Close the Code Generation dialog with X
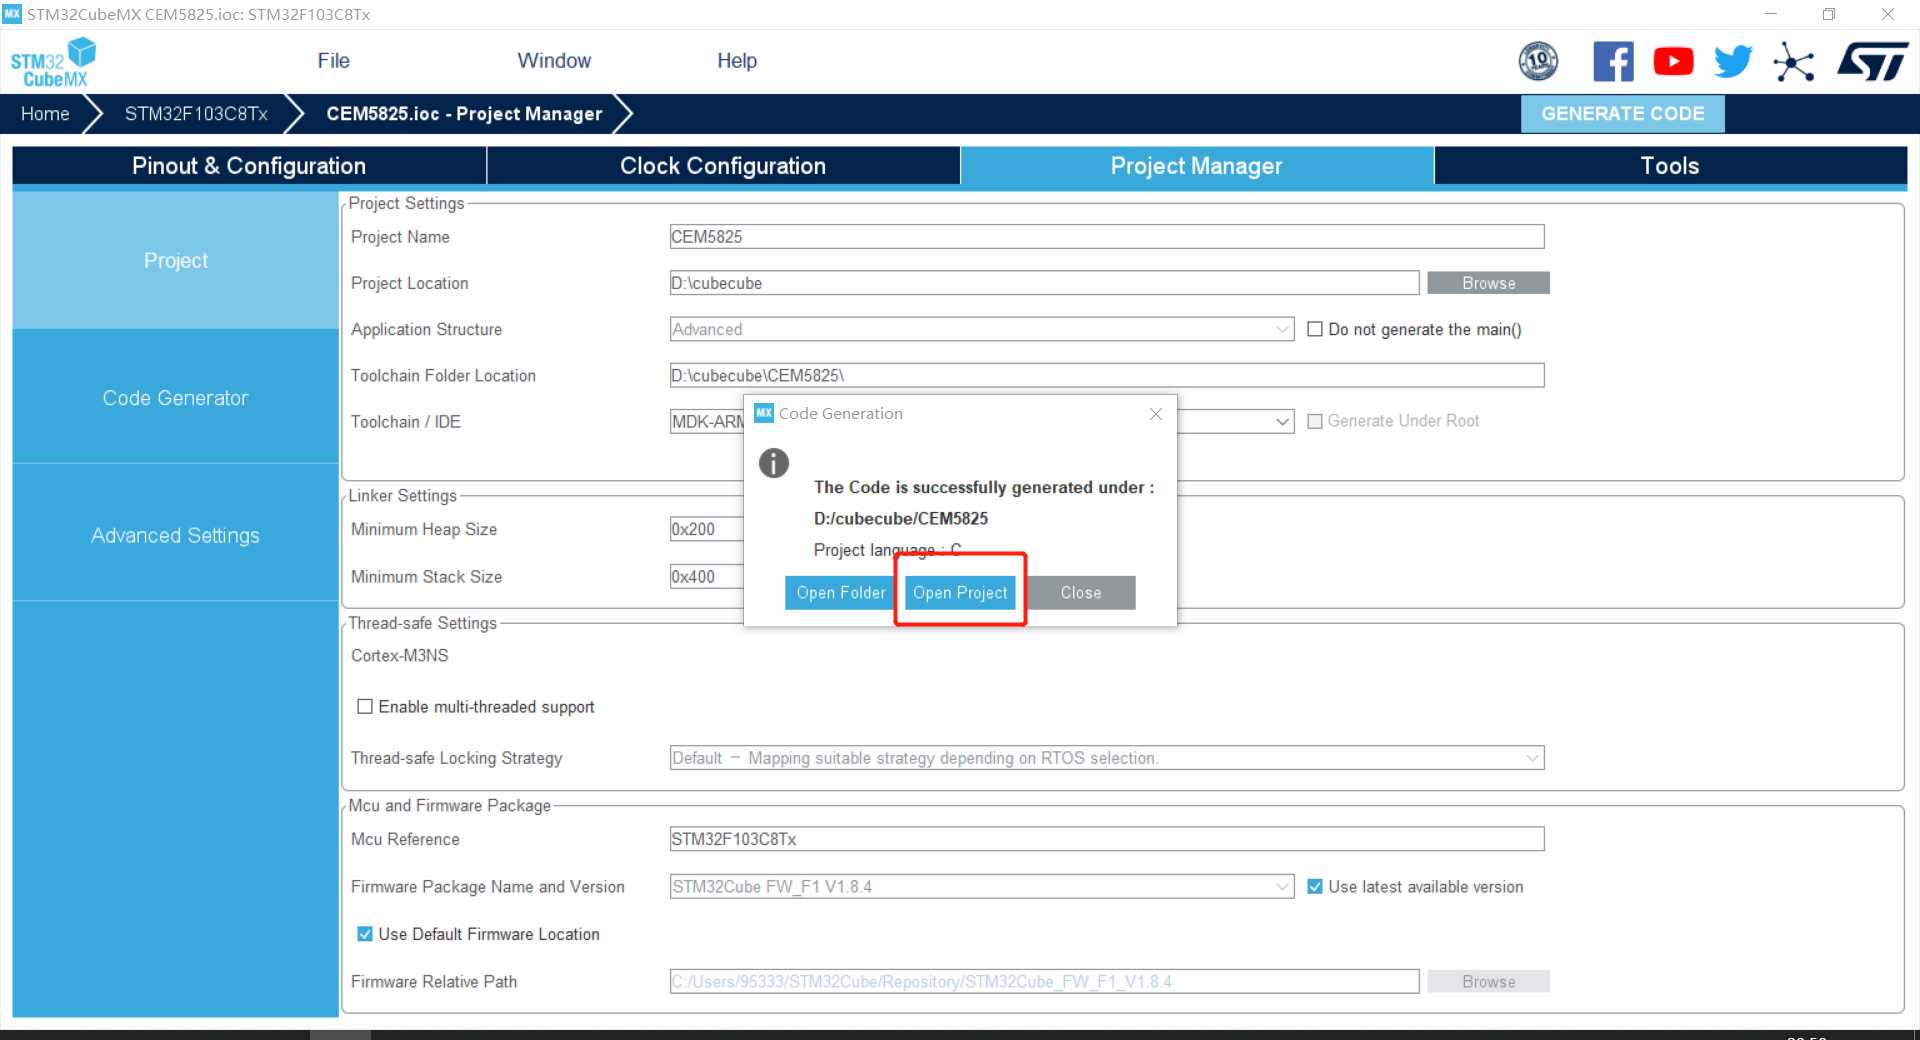This screenshot has height=1040, width=1920. pos(1155,414)
